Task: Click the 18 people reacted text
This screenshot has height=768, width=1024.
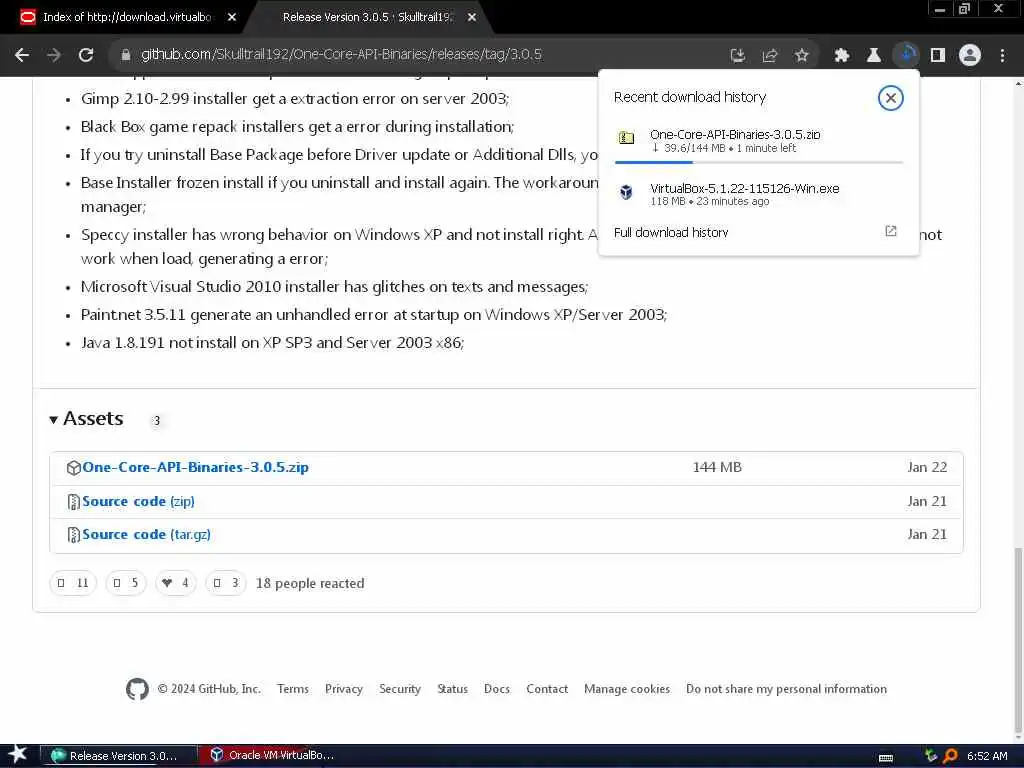Action: [310, 584]
